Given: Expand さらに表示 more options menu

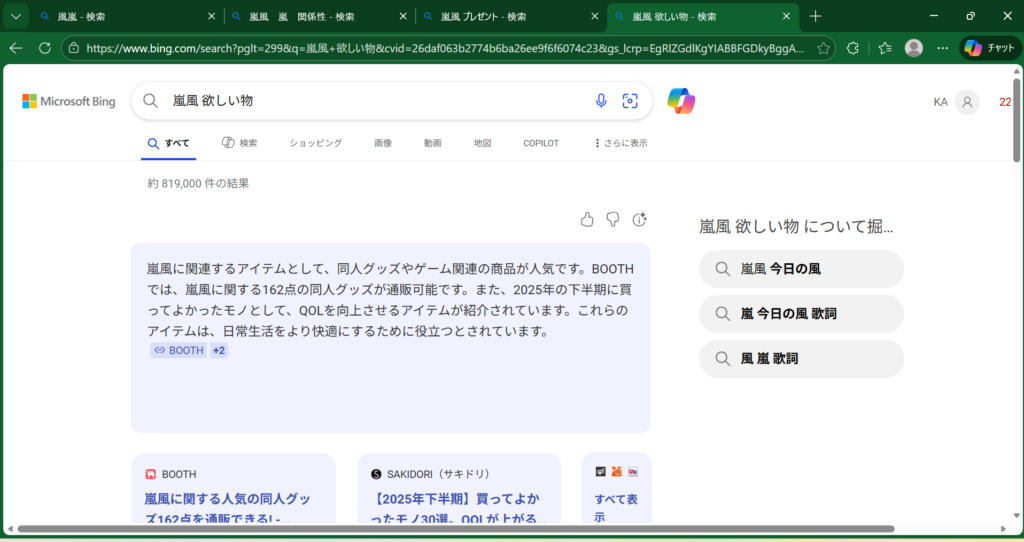Looking at the screenshot, I should click(620, 143).
